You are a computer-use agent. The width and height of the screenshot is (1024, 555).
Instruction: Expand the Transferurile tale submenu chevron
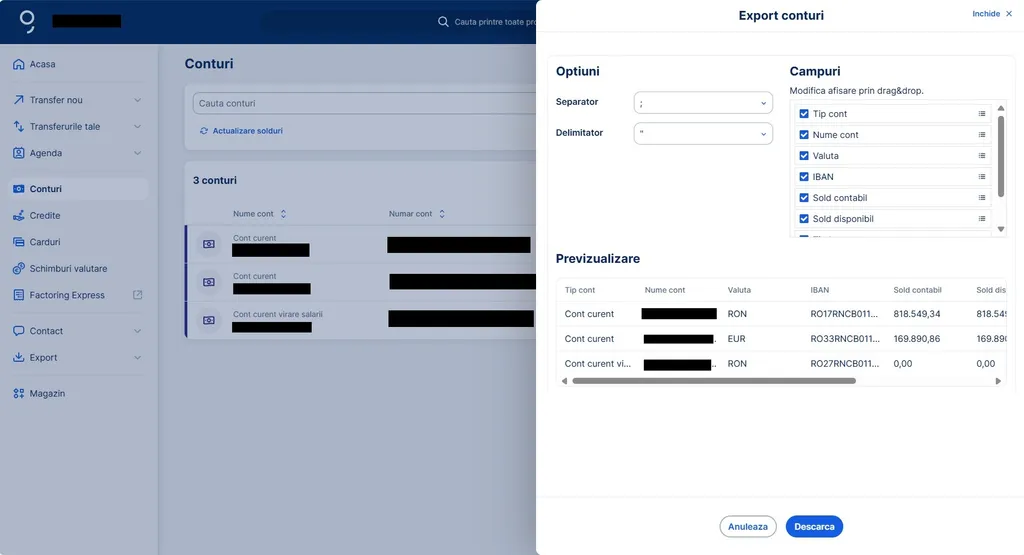point(138,126)
